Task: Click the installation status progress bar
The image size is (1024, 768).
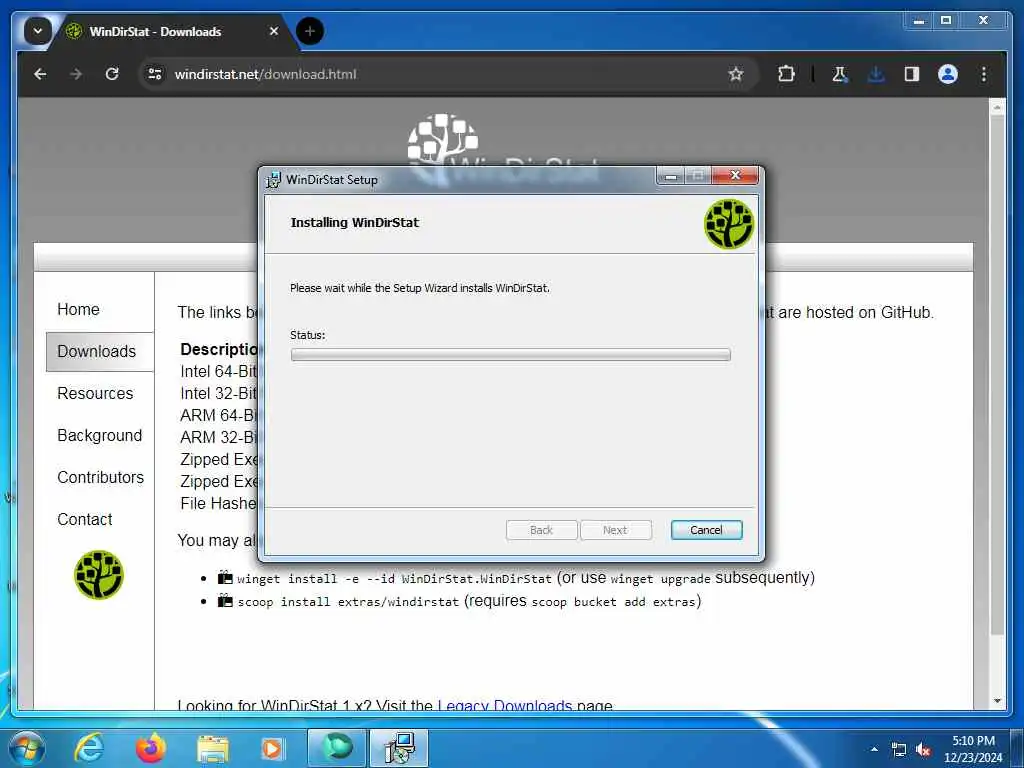Action: click(510, 355)
